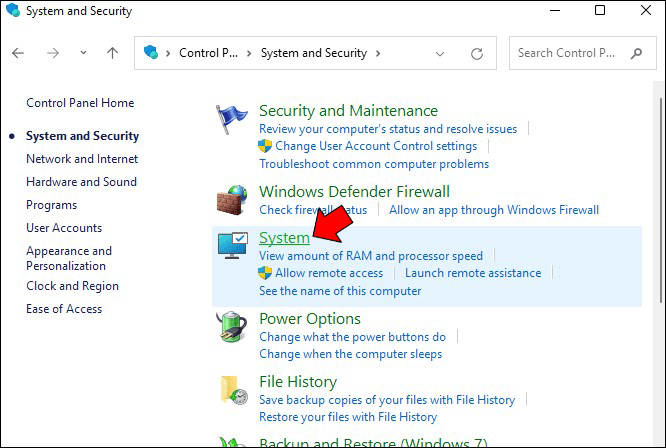Screen dimensions: 666x448
Task: Open Power Options heading
Action: coord(310,319)
